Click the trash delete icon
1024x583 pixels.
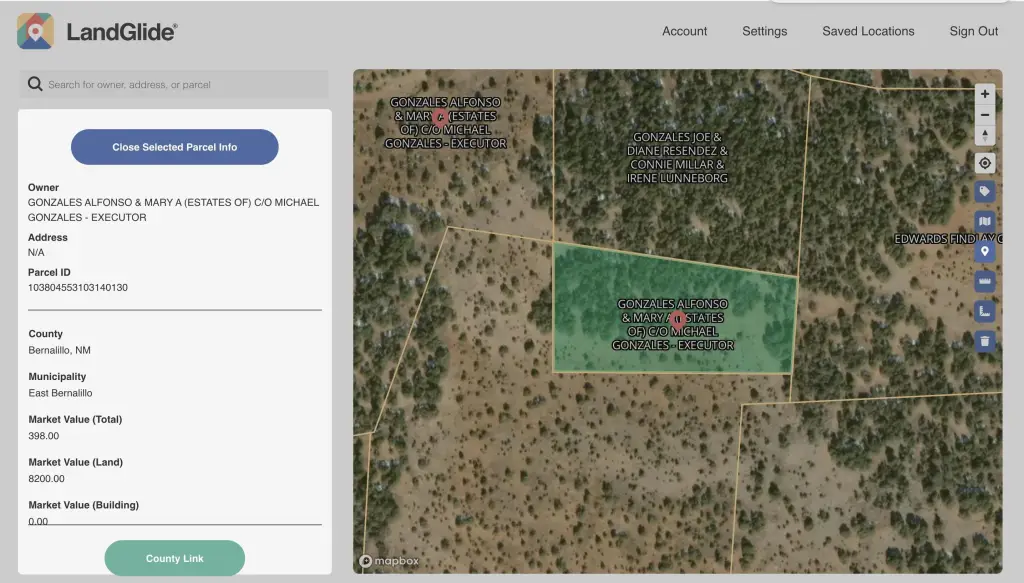985,342
